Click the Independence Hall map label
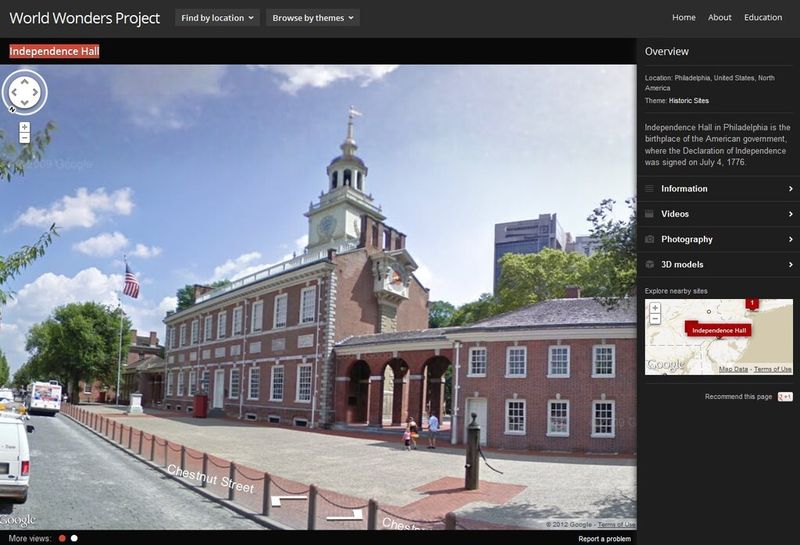The height and width of the screenshot is (545, 800). 719,330
